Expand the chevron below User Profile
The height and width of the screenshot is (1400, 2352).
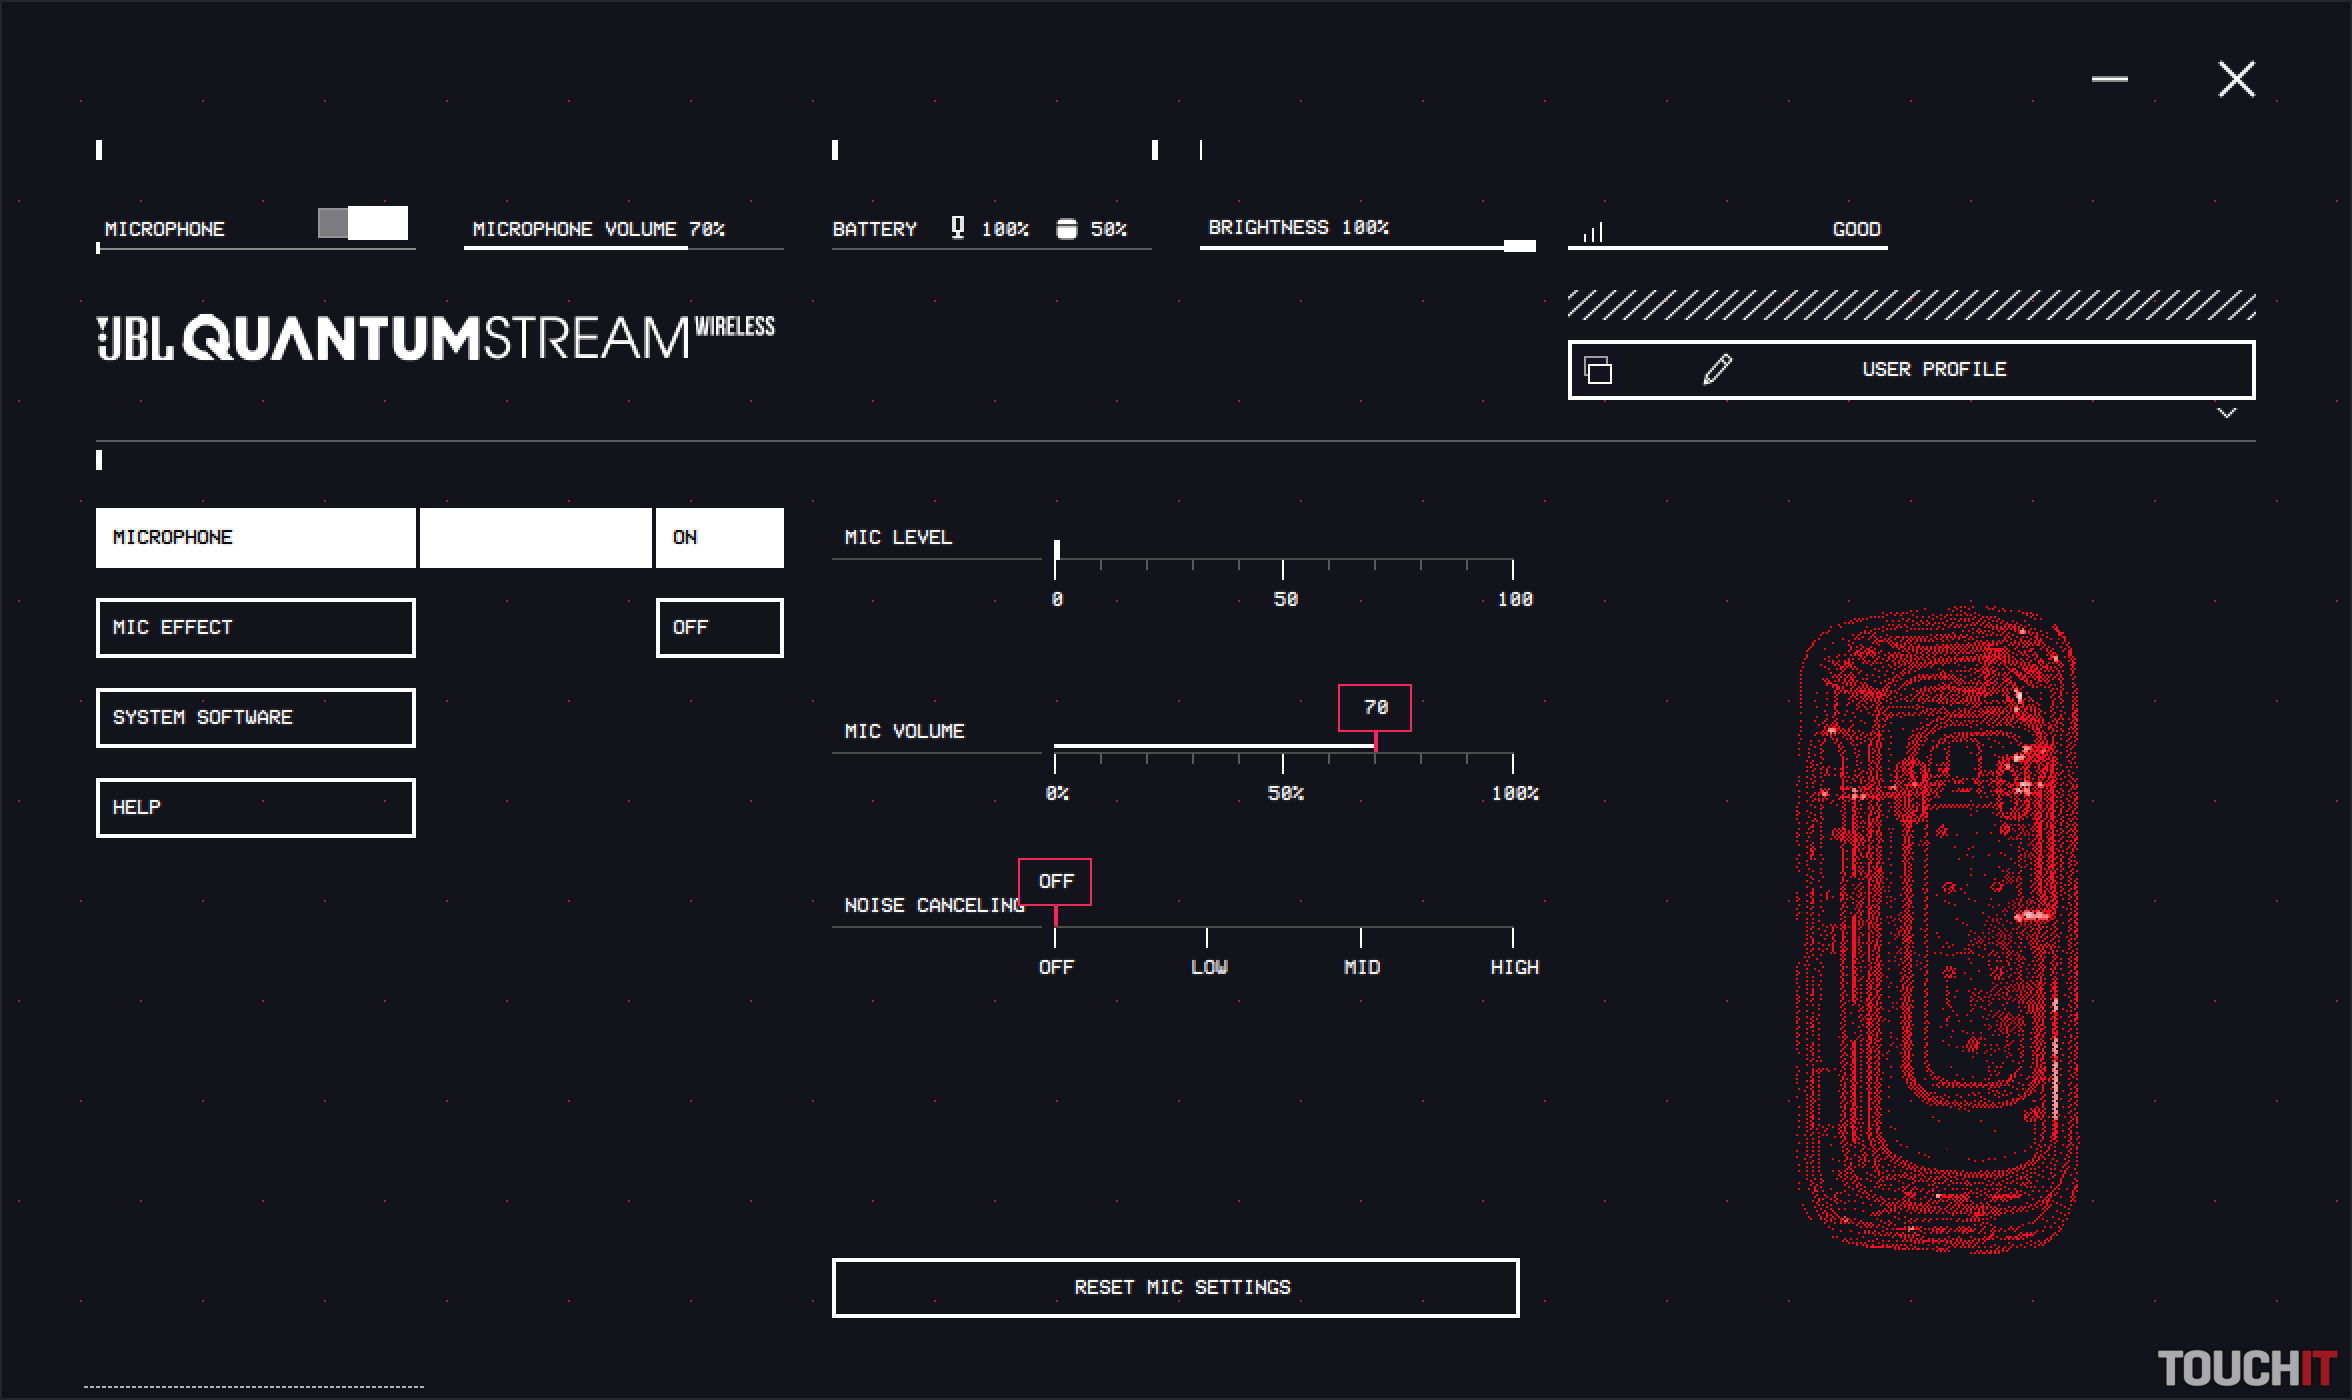click(2227, 413)
